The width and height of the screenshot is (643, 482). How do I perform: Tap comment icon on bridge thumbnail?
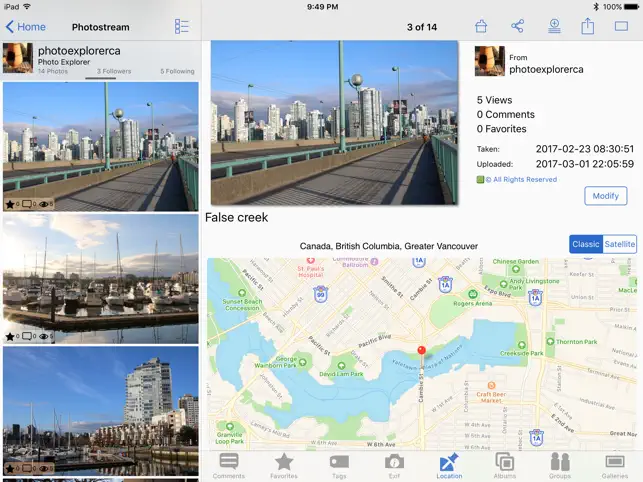[27, 204]
